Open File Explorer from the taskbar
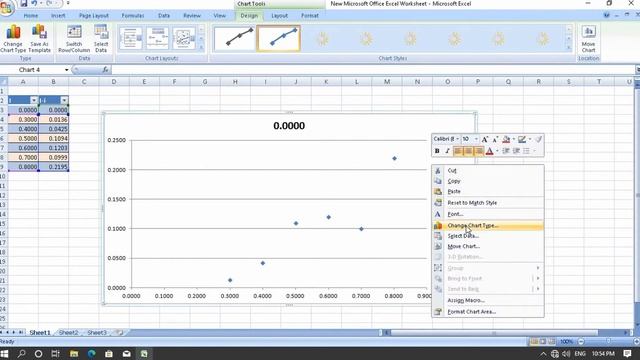 pyautogui.click(x=74, y=353)
